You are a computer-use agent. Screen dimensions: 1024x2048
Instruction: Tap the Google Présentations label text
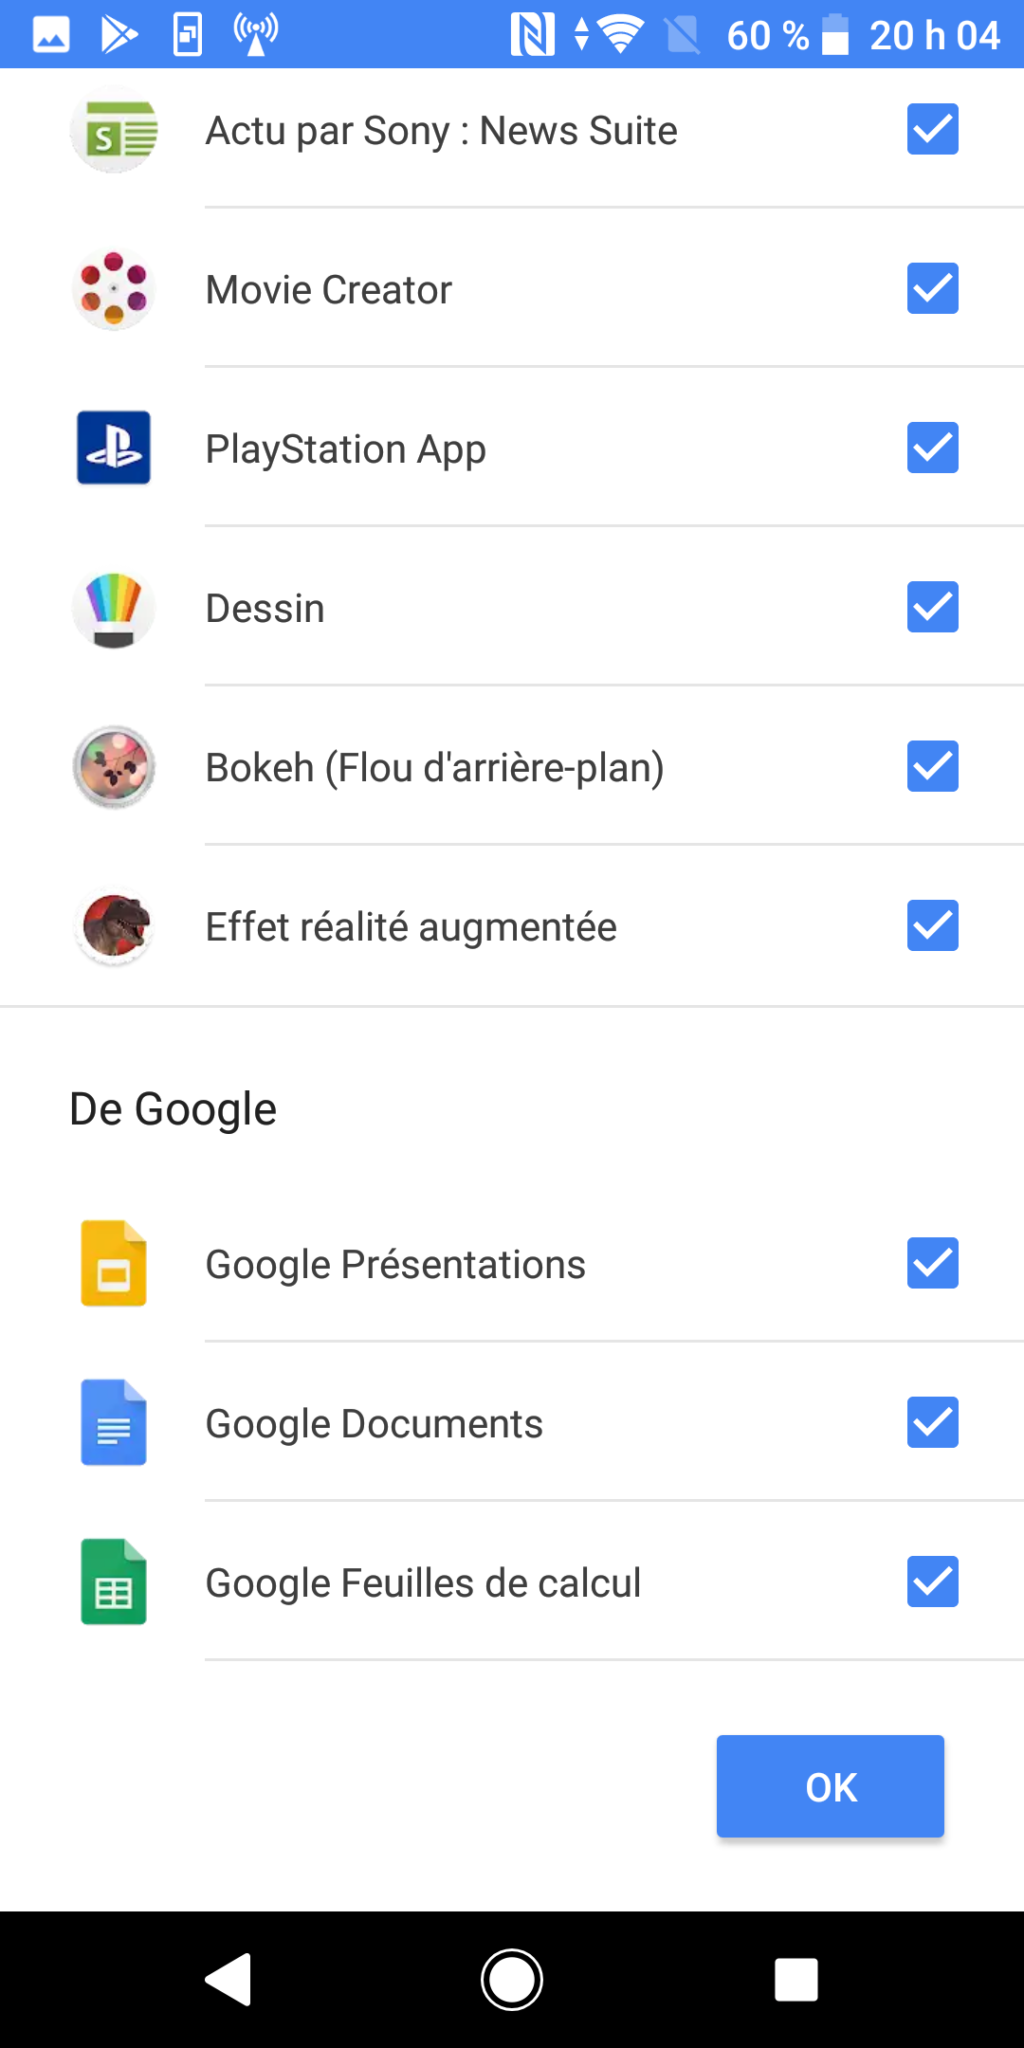(395, 1265)
